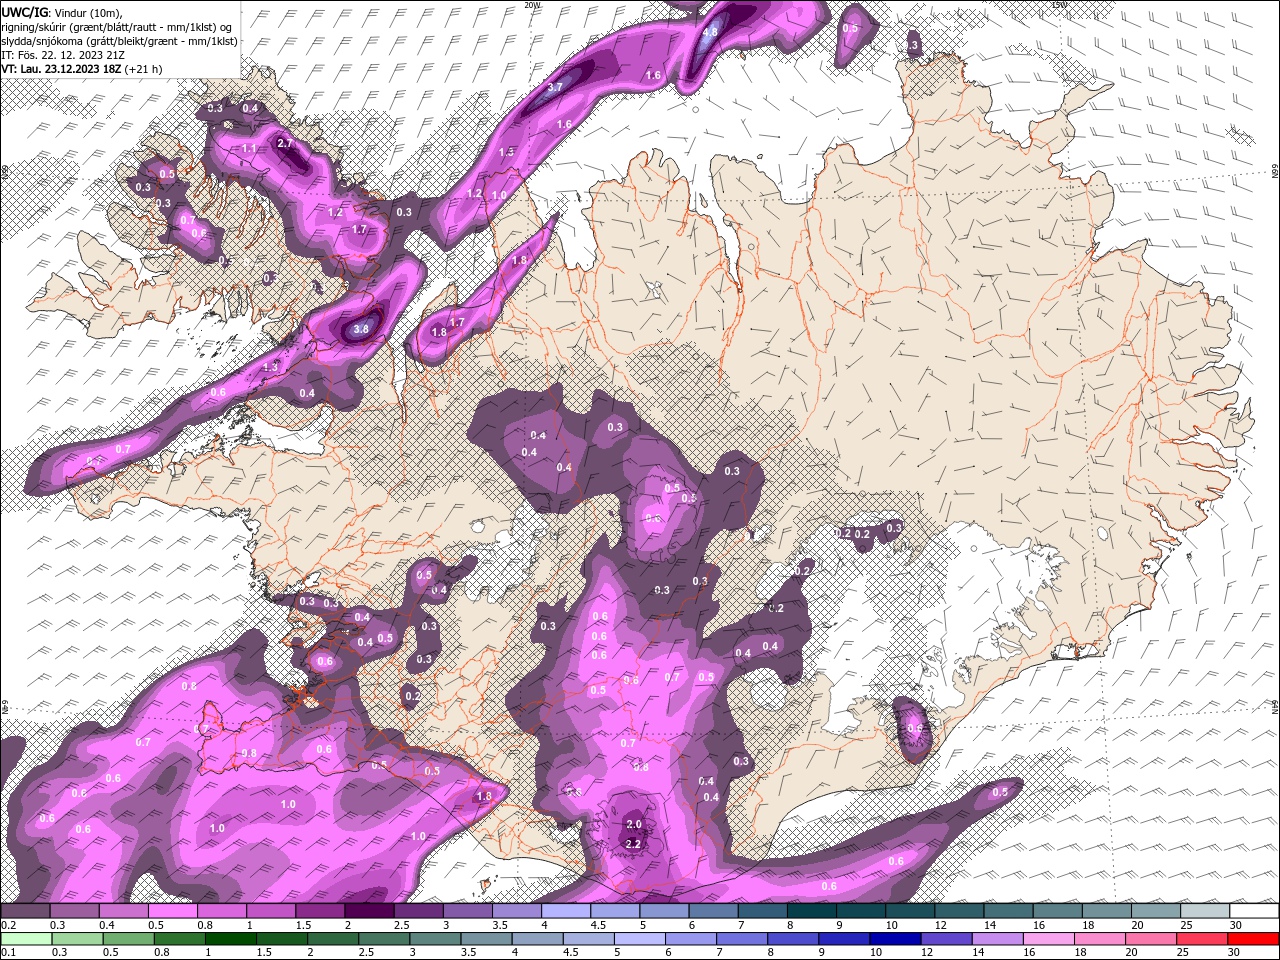This screenshot has width=1280, height=960.
Task: Click the 4.8 precipitation value on the map
Action: pyautogui.click(x=710, y=32)
